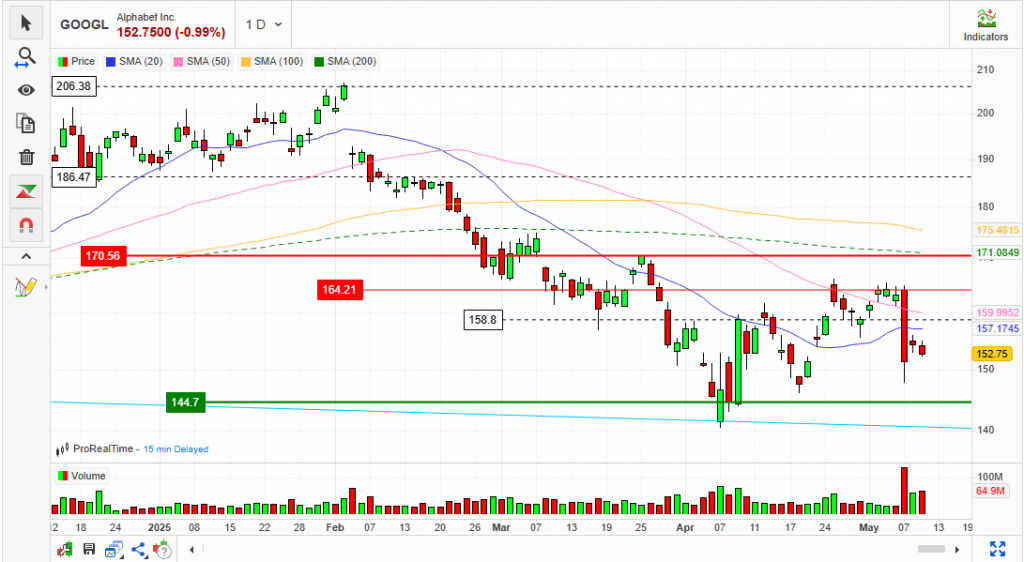The height and width of the screenshot is (562, 1024).
Task: Toggle the SMA (100) legend item
Action: [272, 61]
